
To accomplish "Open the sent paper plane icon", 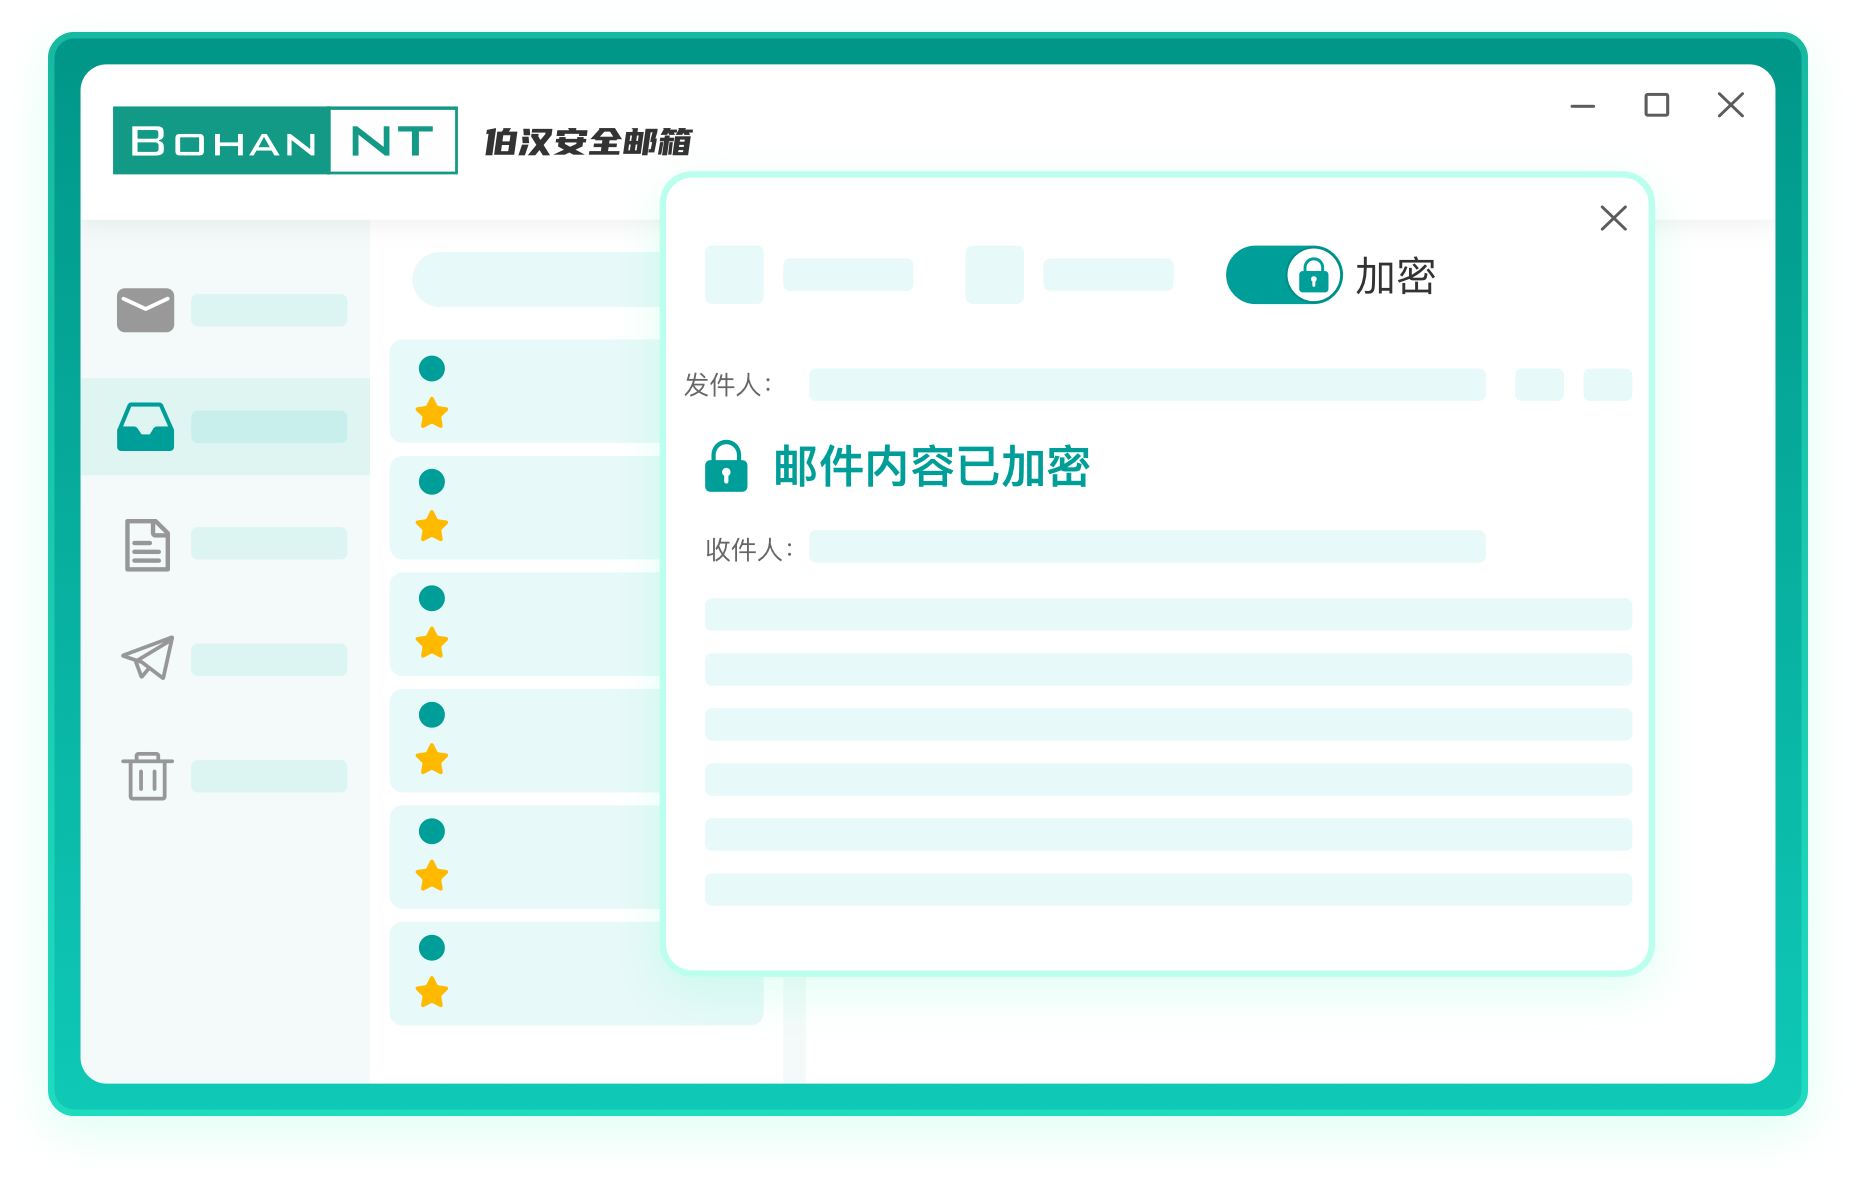I will (148, 658).
